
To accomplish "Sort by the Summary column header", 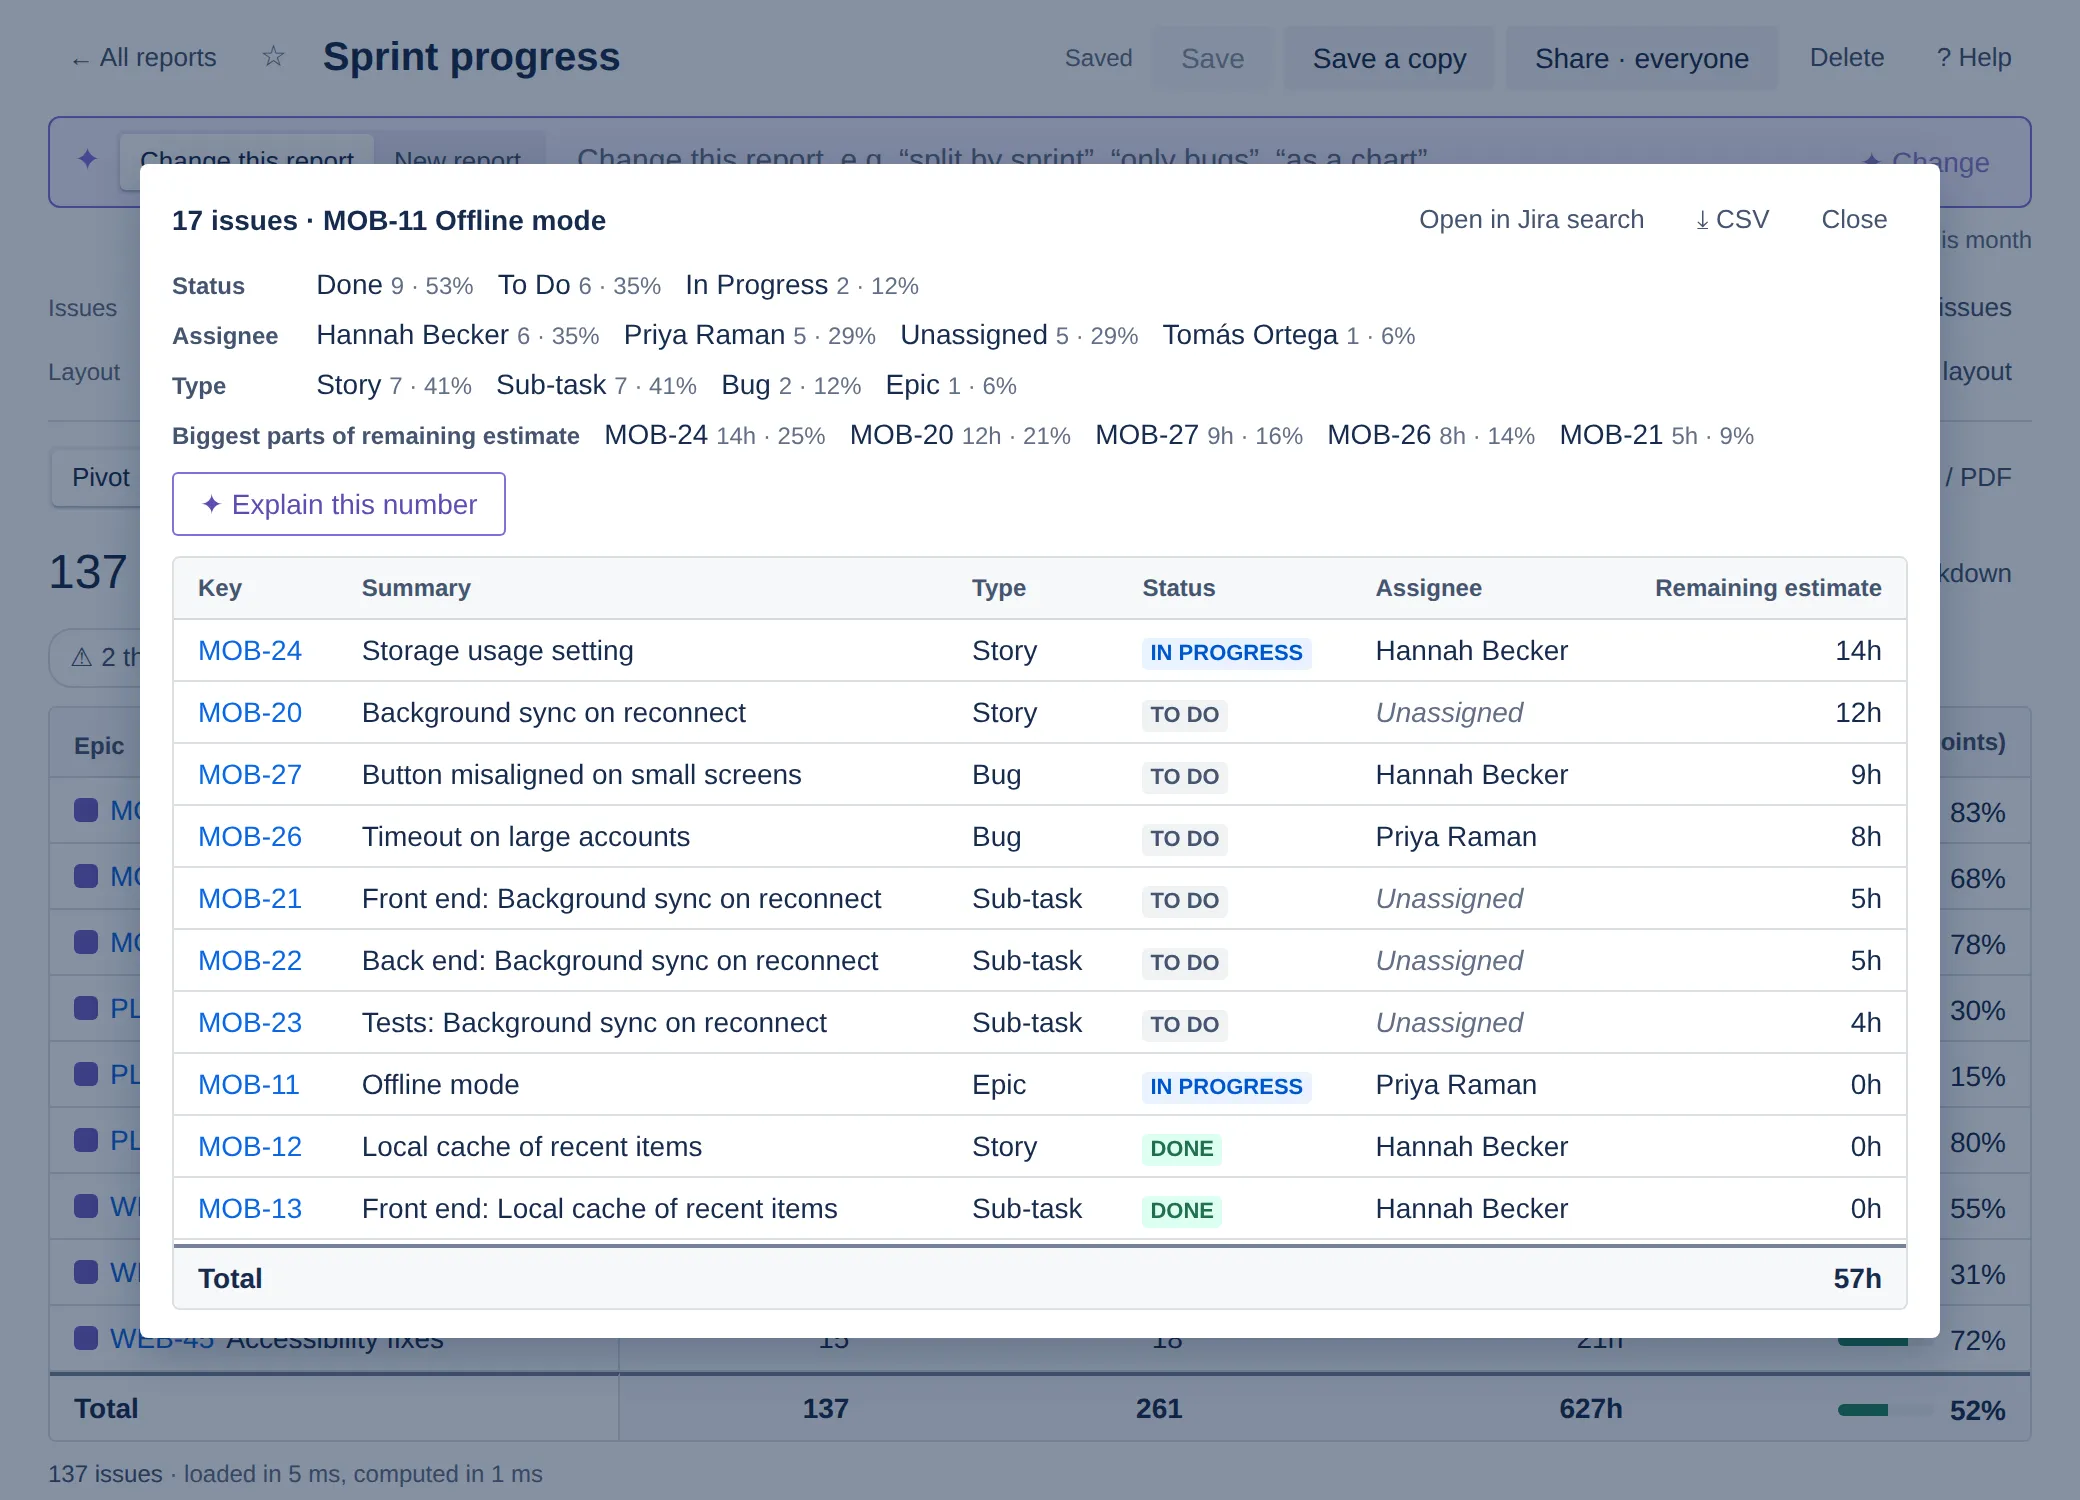I will pos(416,588).
